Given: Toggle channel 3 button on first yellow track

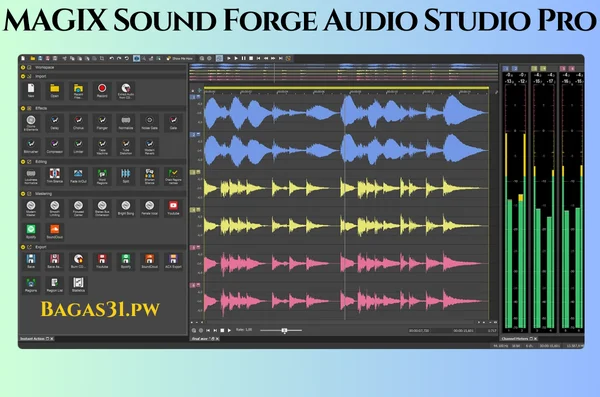Looking at the screenshot, I should point(193,172).
